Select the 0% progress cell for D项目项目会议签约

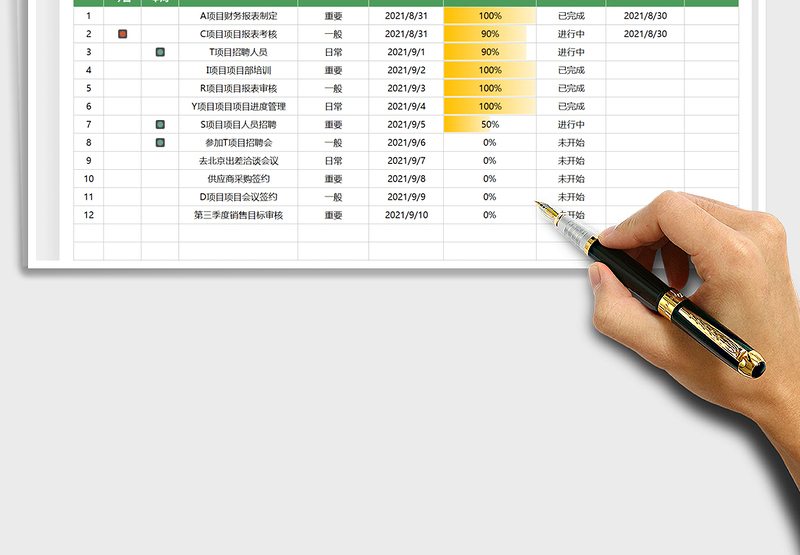pyautogui.click(x=489, y=197)
